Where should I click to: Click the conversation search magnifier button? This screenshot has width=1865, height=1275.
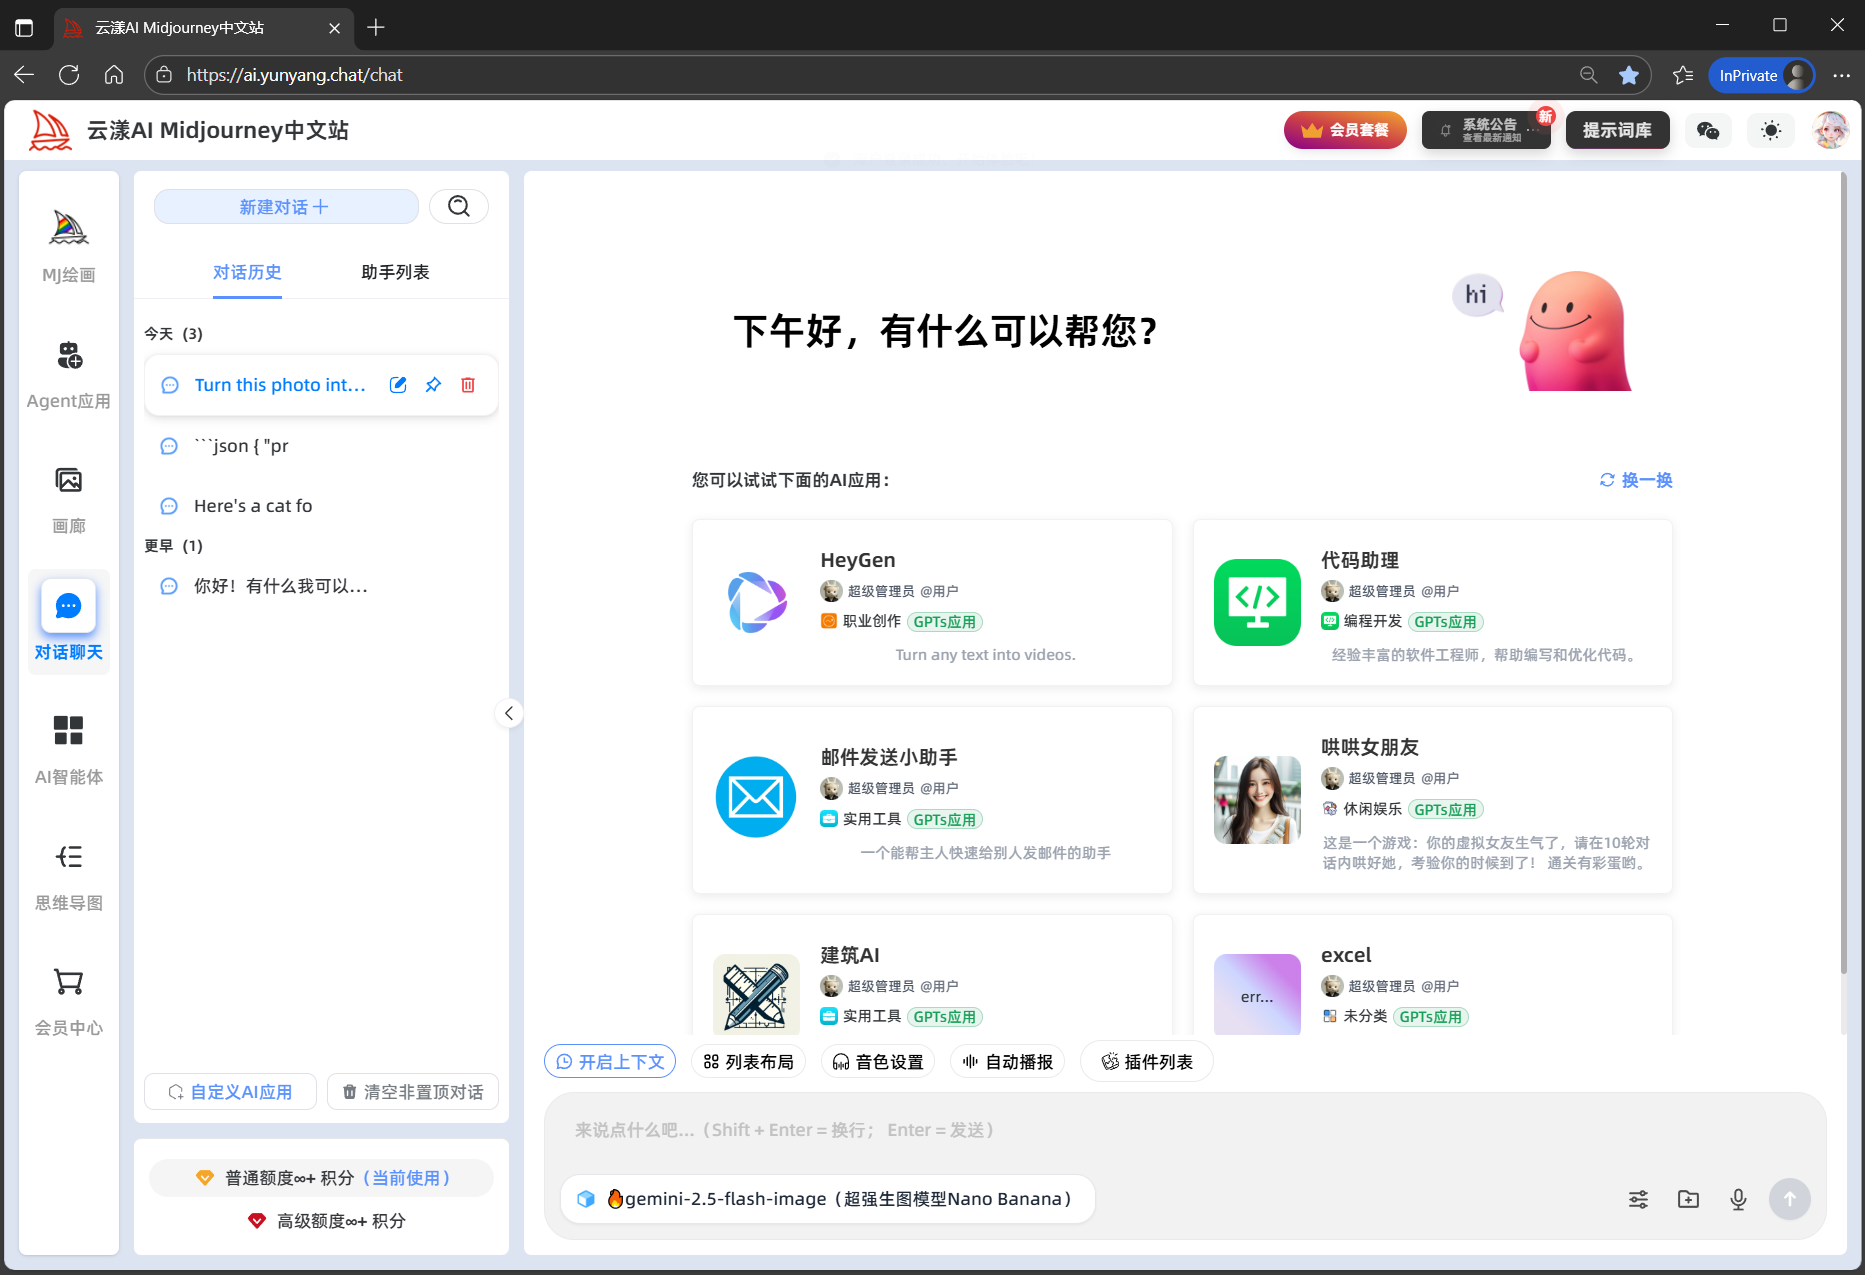click(x=459, y=206)
